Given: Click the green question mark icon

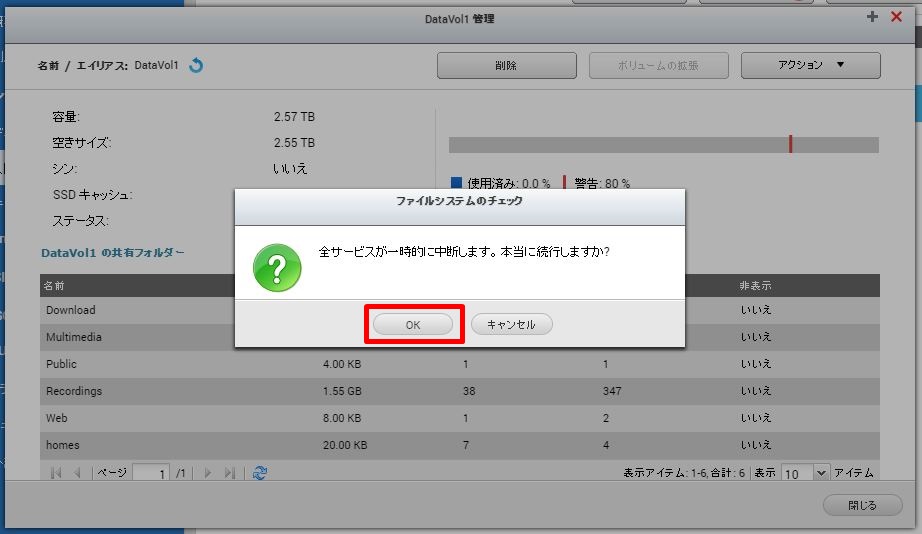Looking at the screenshot, I should coord(277,268).
